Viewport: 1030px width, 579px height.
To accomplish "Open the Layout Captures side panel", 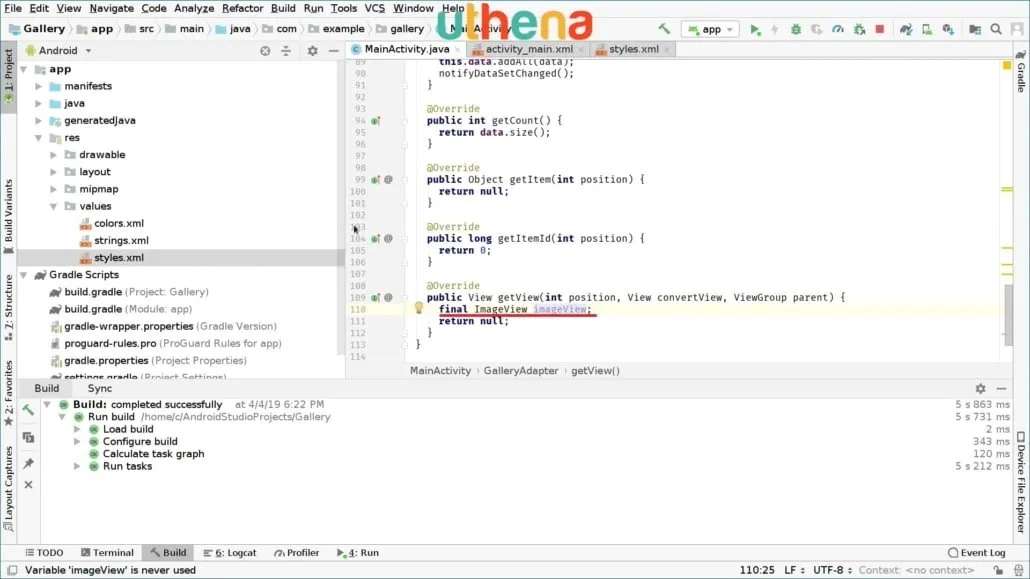I will click(x=9, y=488).
